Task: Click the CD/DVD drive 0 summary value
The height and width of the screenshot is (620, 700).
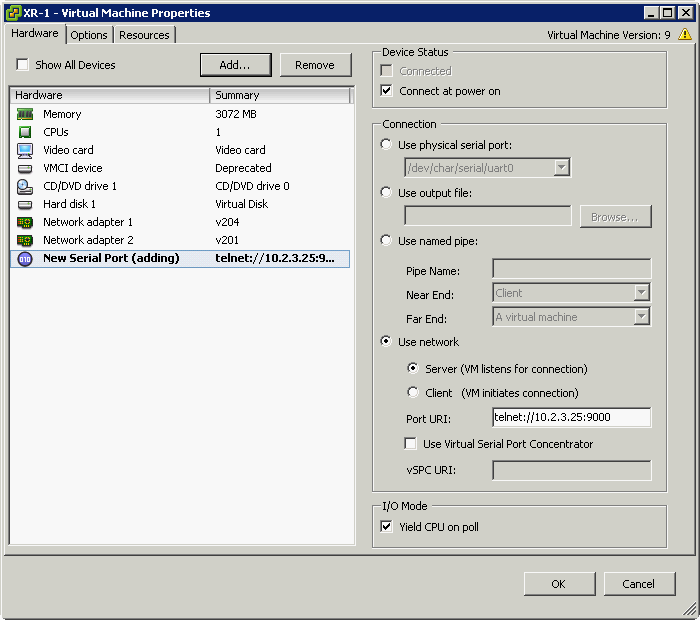Action: point(252,186)
